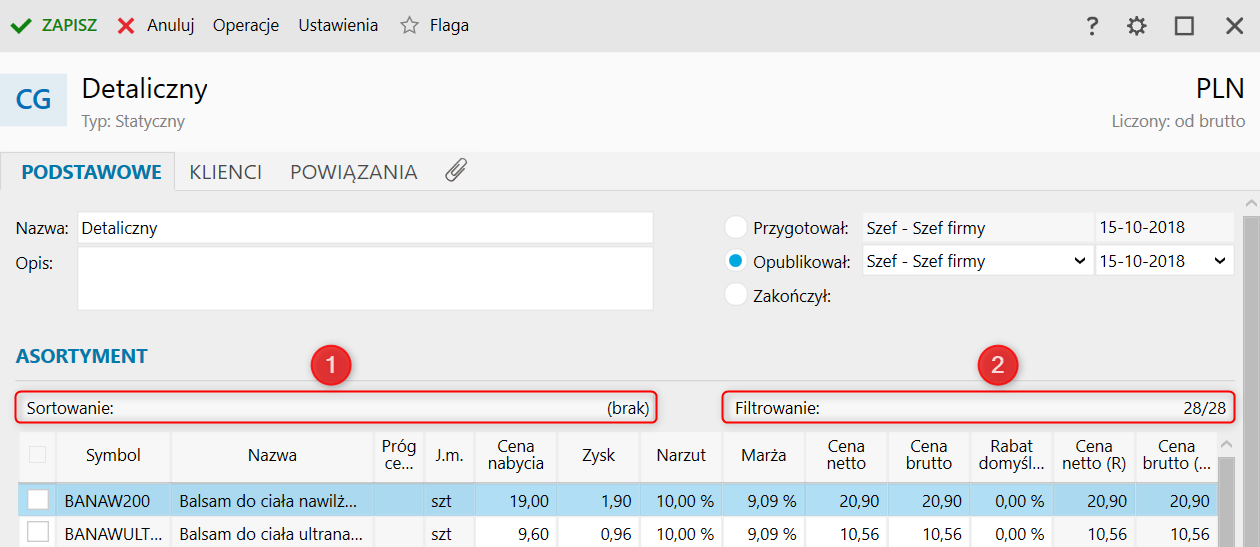Tick the checkbox for row BANAW200
The image size is (1260, 547).
(x=38, y=499)
